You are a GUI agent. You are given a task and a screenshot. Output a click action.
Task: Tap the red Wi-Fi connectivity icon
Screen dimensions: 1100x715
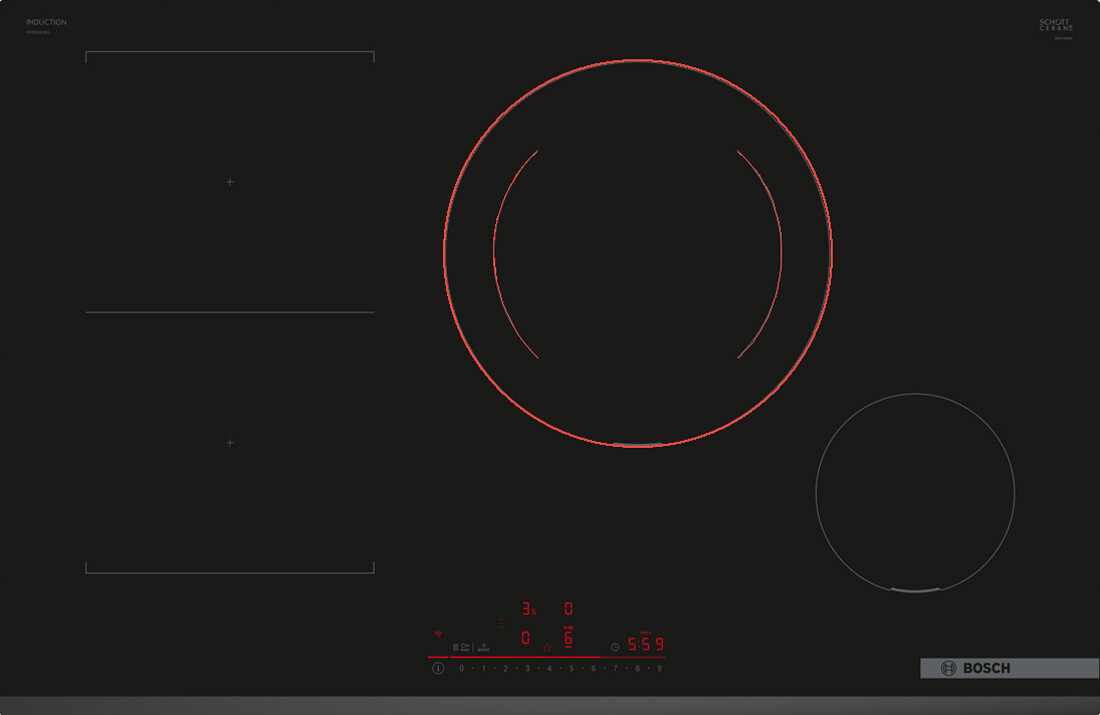pos(437,634)
